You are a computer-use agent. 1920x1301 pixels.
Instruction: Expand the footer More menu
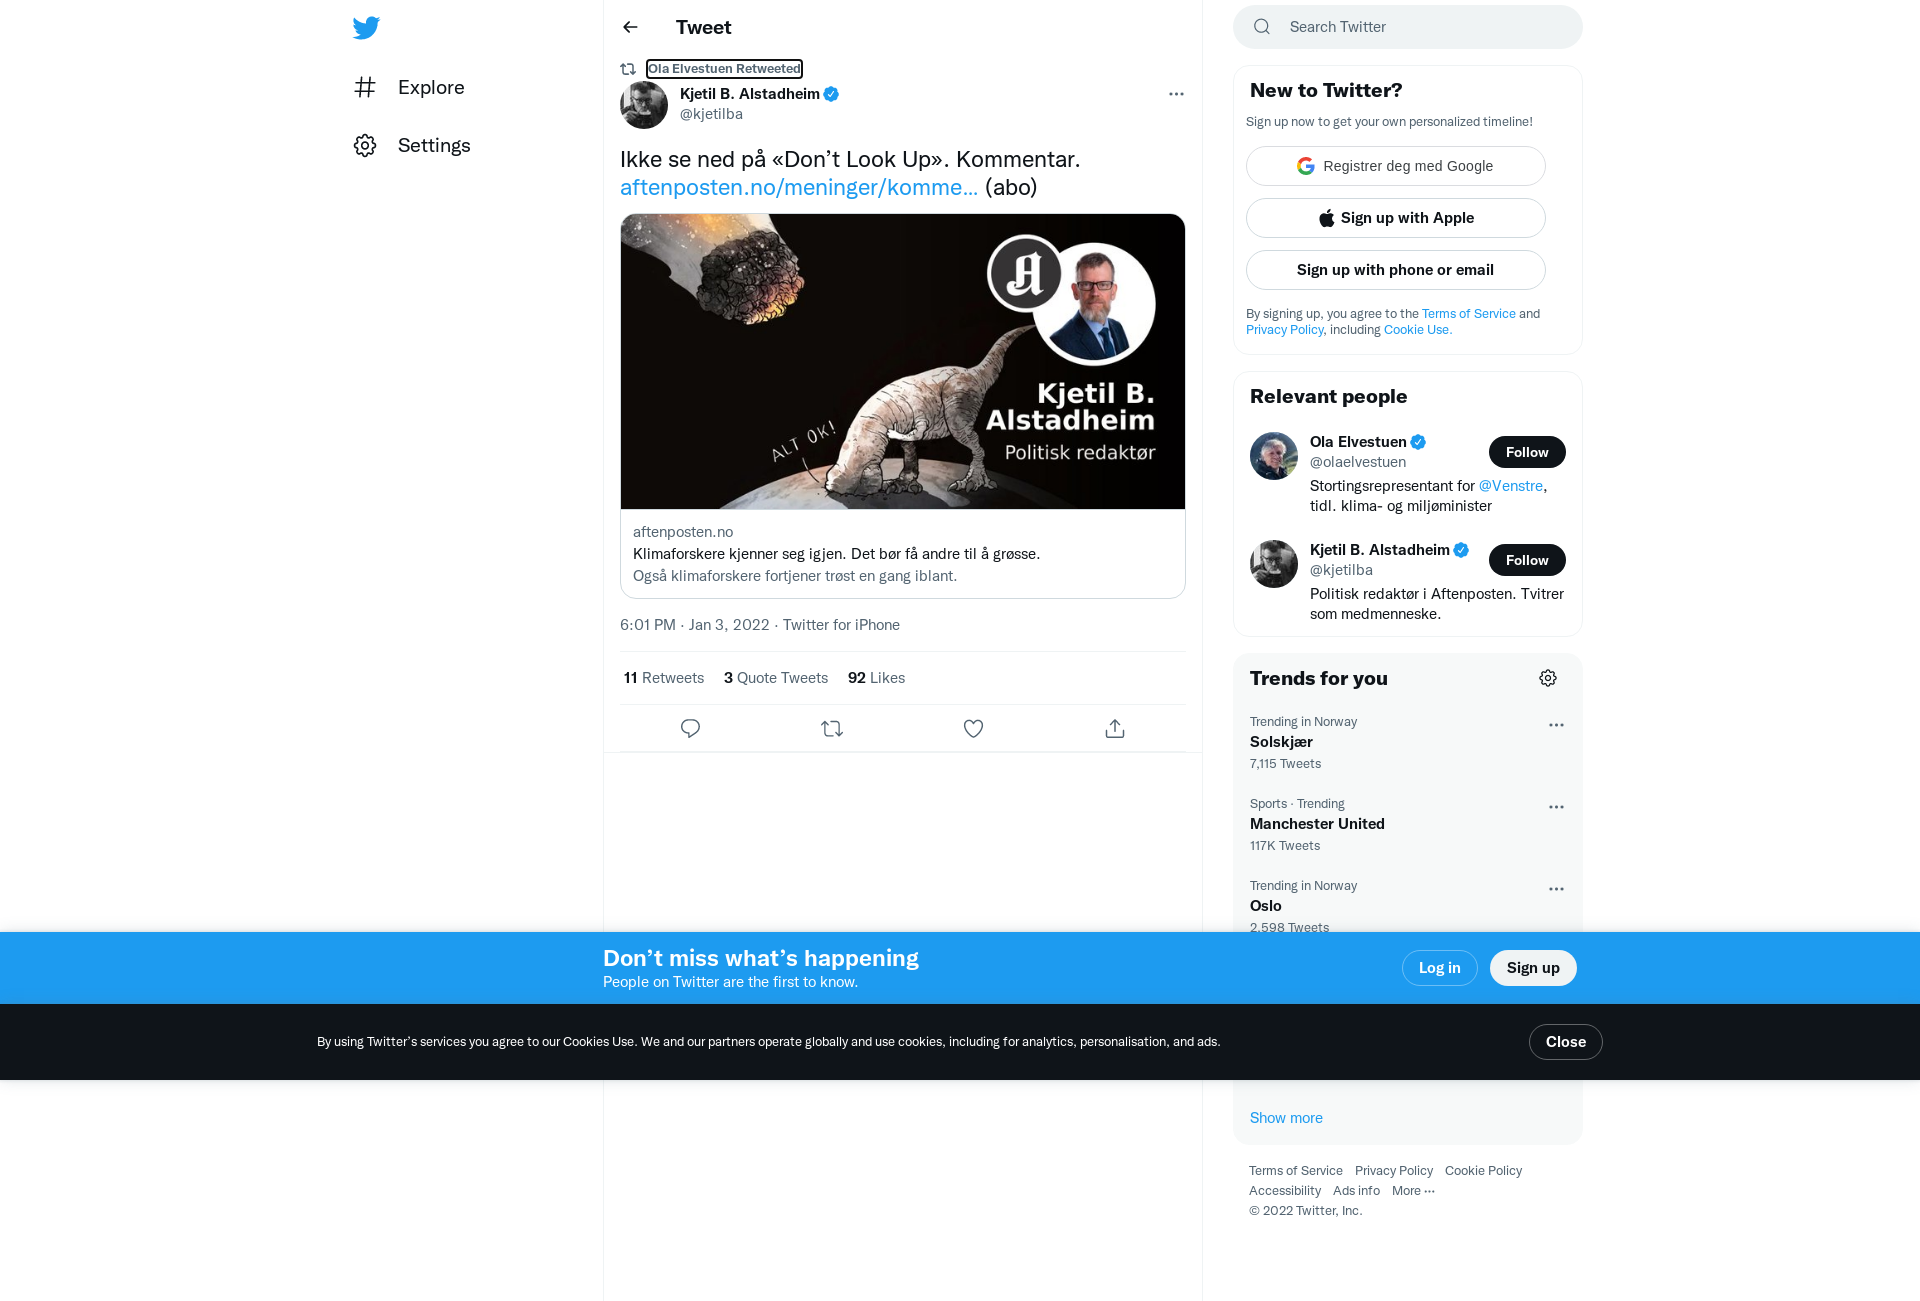pyautogui.click(x=1413, y=1191)
